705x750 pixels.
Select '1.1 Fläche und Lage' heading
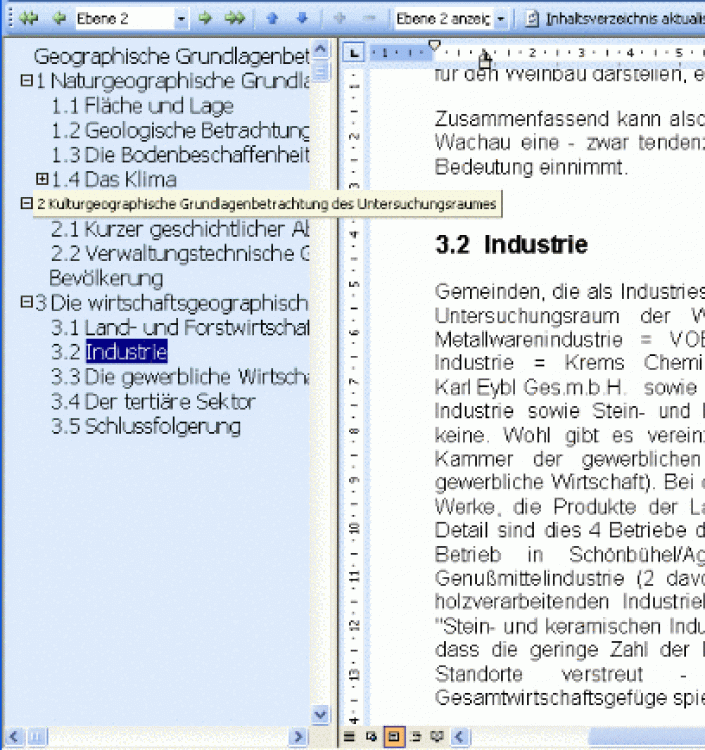click(142, 106)
